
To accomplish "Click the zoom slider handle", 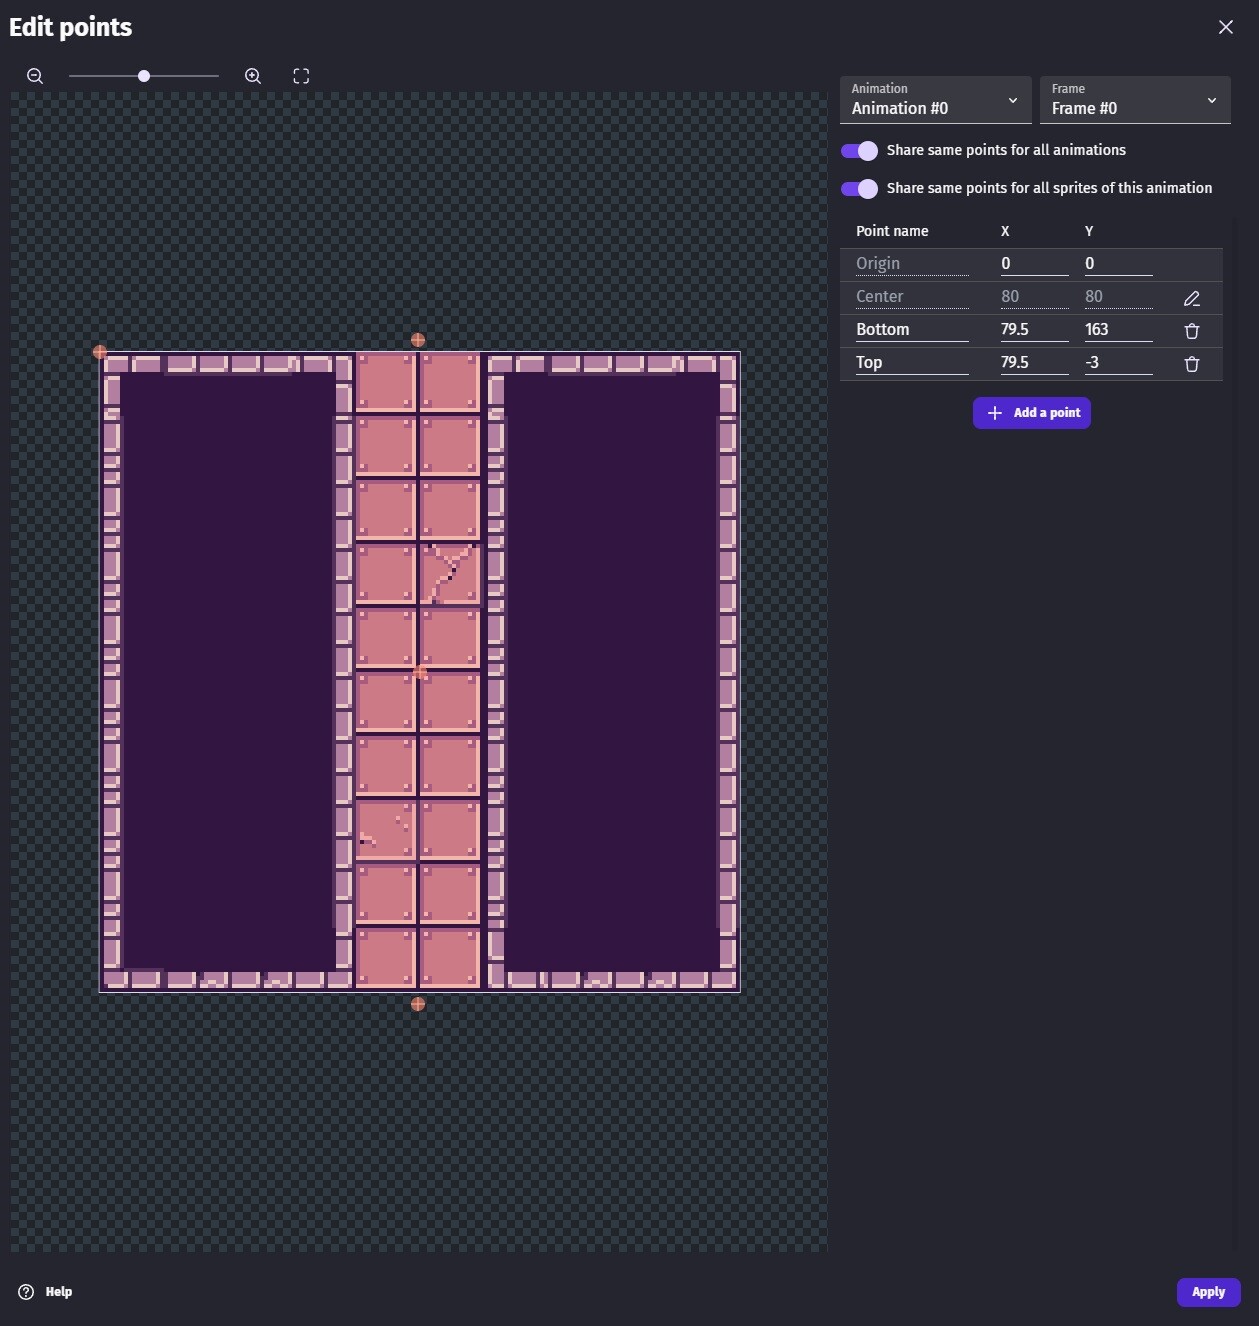I will tap(144, 76).
